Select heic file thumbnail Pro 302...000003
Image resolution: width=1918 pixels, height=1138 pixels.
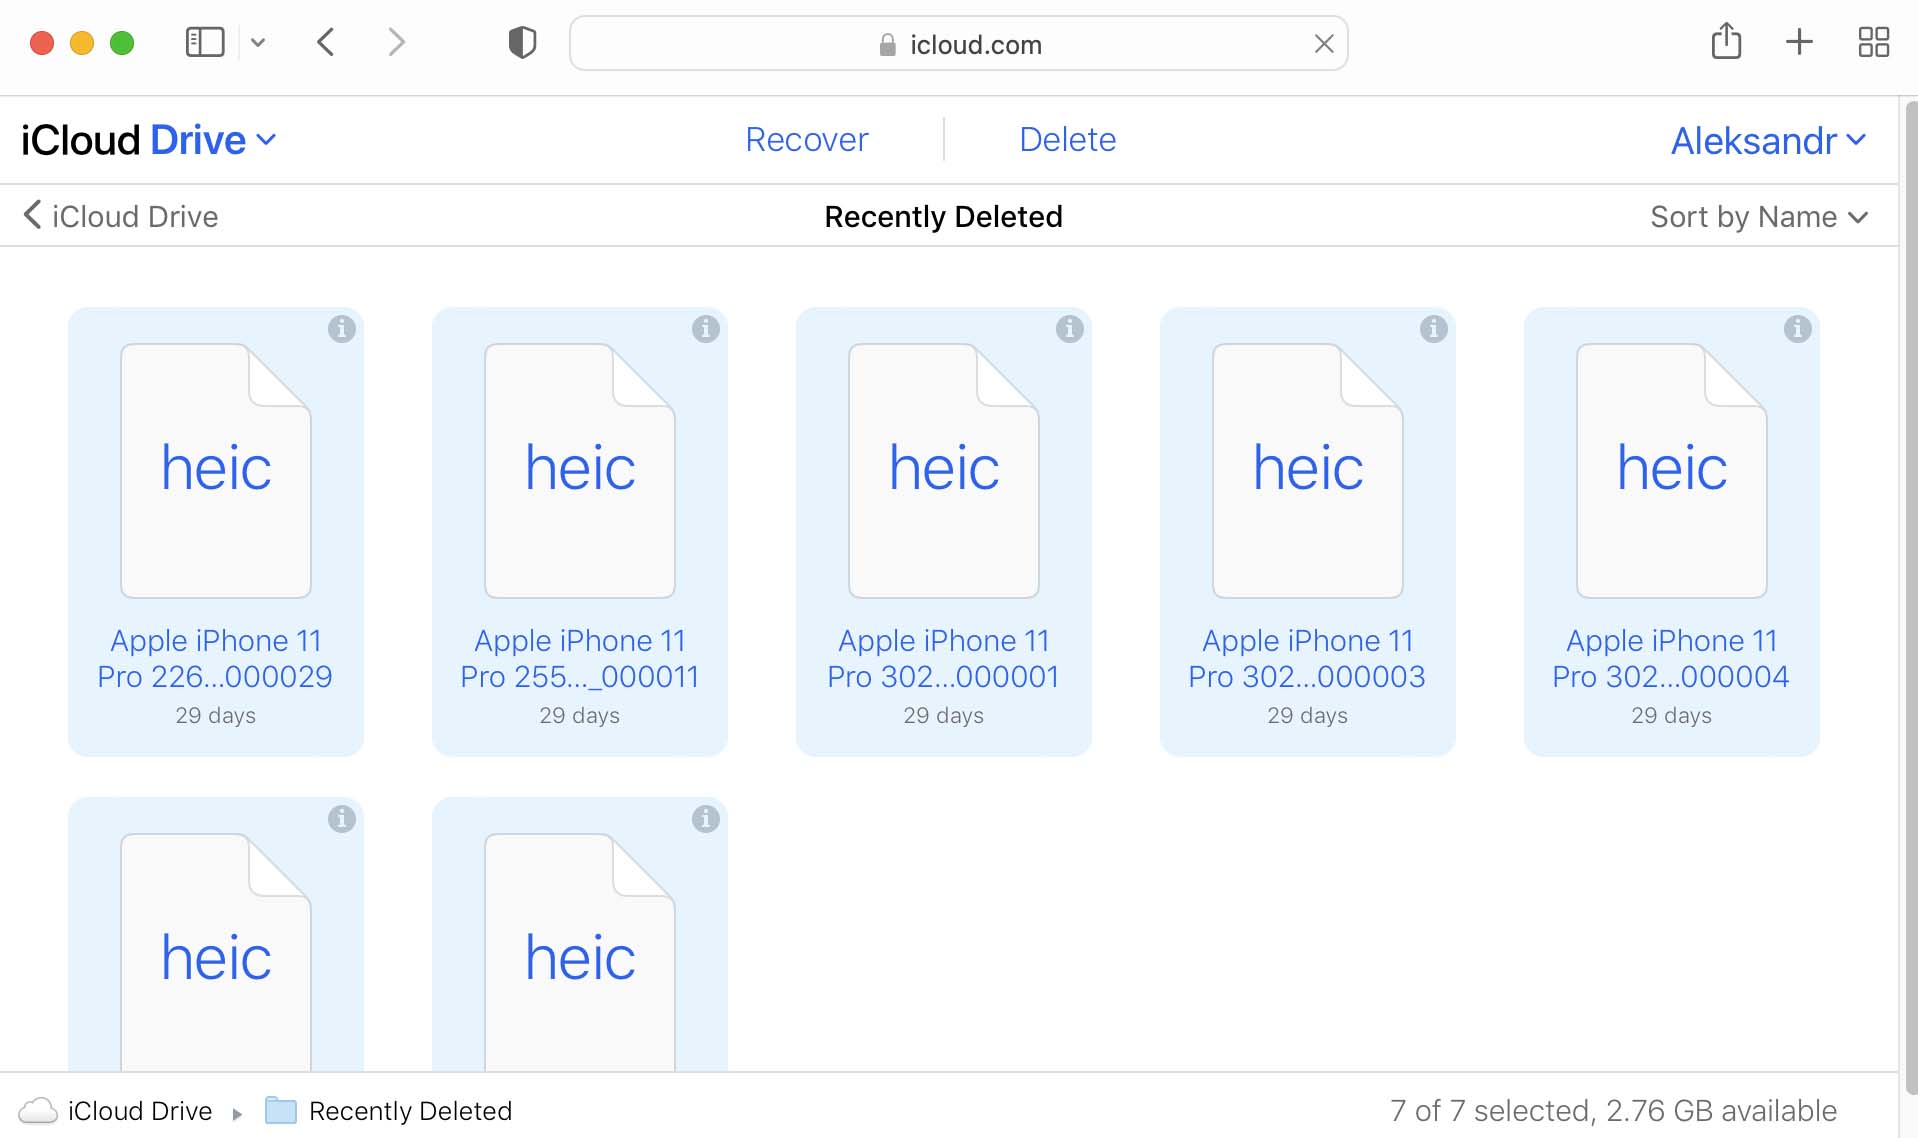pos(1308,471)
